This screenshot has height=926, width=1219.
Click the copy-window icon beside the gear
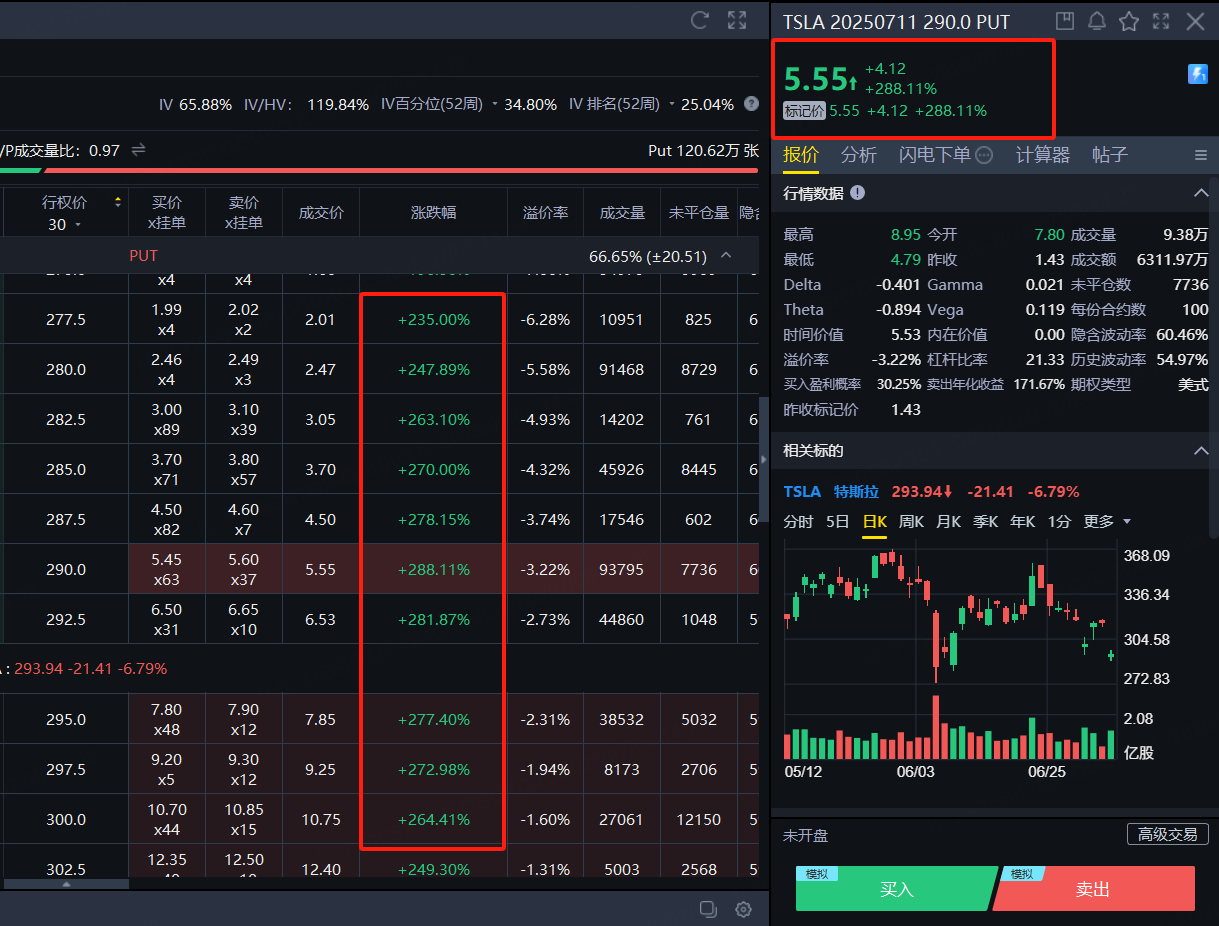pos(708,909)
